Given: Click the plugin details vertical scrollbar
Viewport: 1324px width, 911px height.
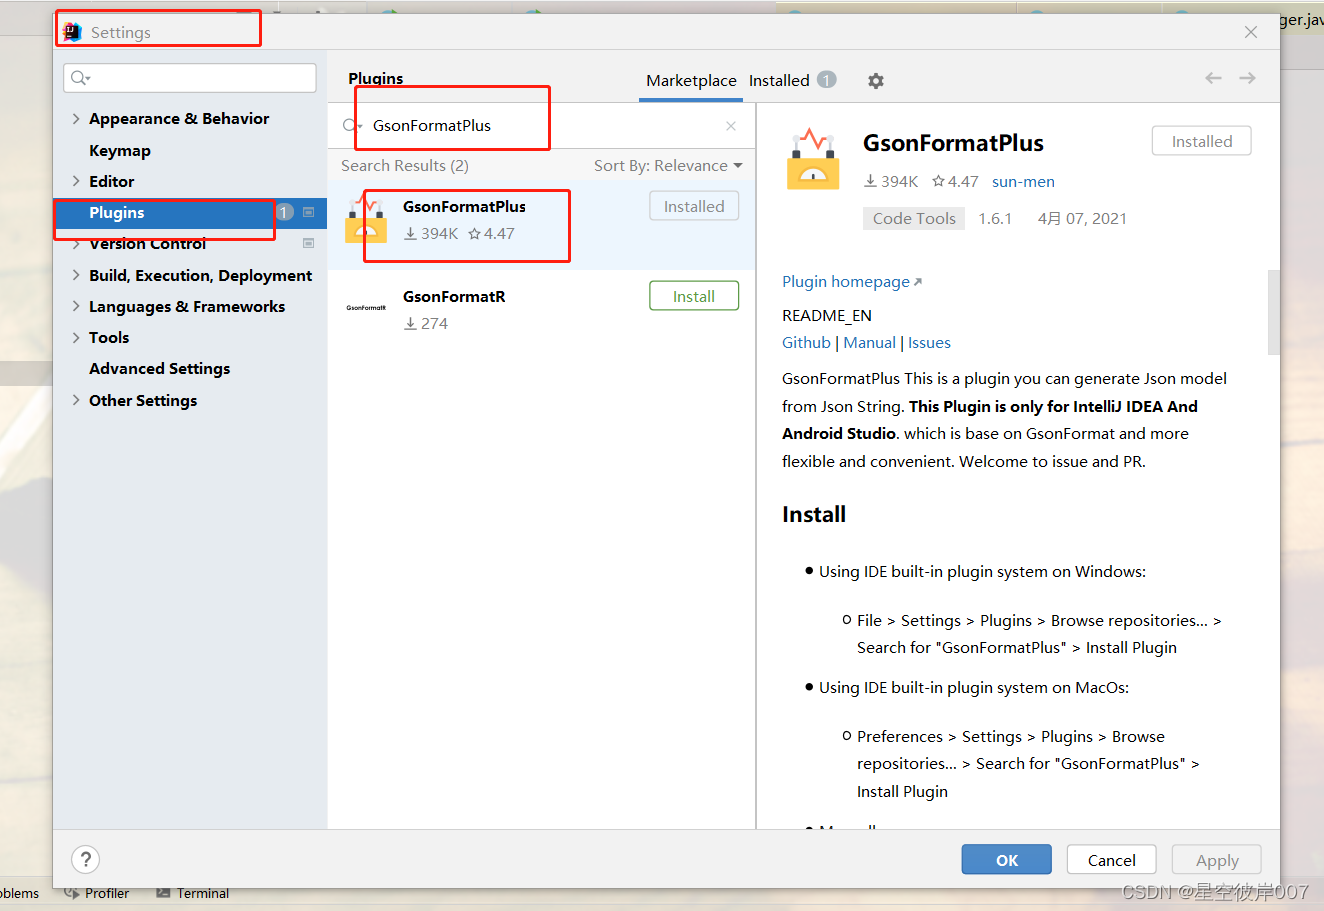Looking at the screenshot, I should pos(1273,312).
